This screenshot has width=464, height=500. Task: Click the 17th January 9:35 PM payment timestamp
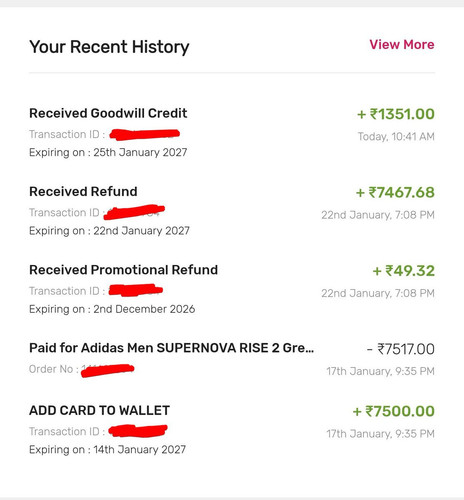[x=380, y=371]
